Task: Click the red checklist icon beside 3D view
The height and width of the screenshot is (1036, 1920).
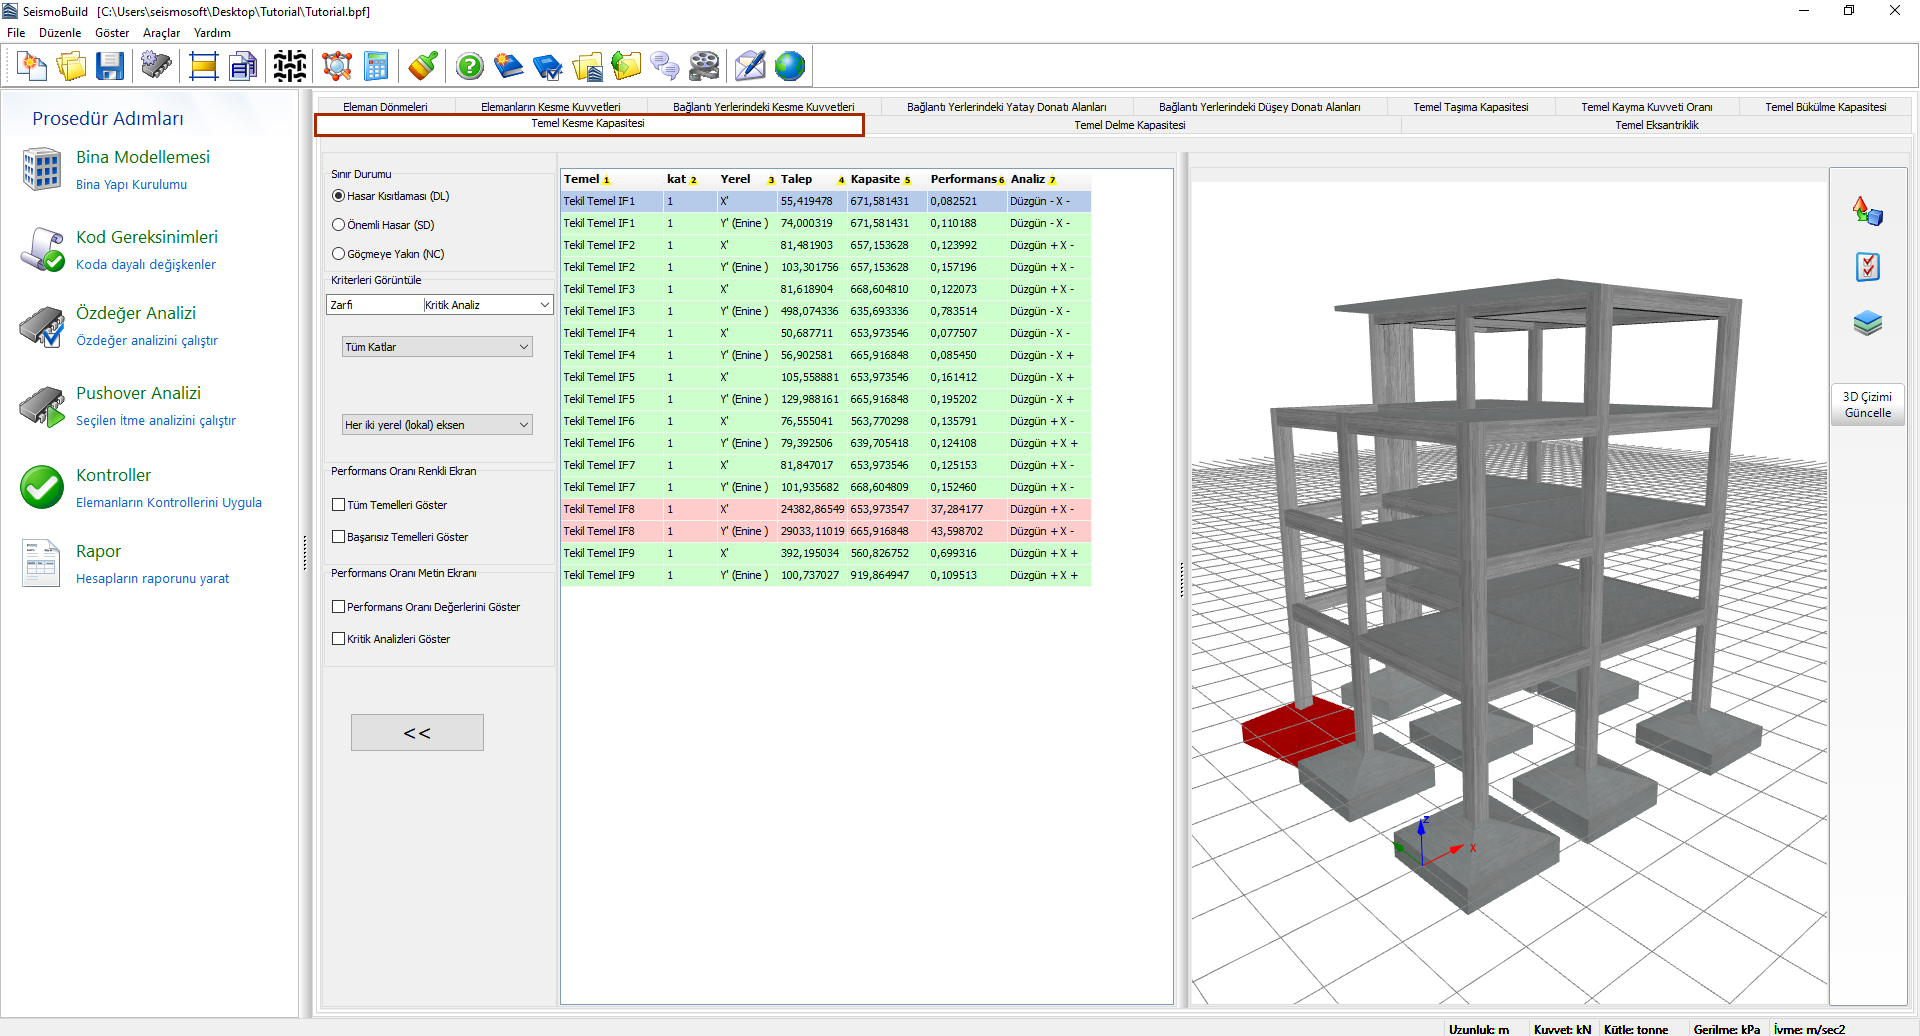Action: [1867, 267]
